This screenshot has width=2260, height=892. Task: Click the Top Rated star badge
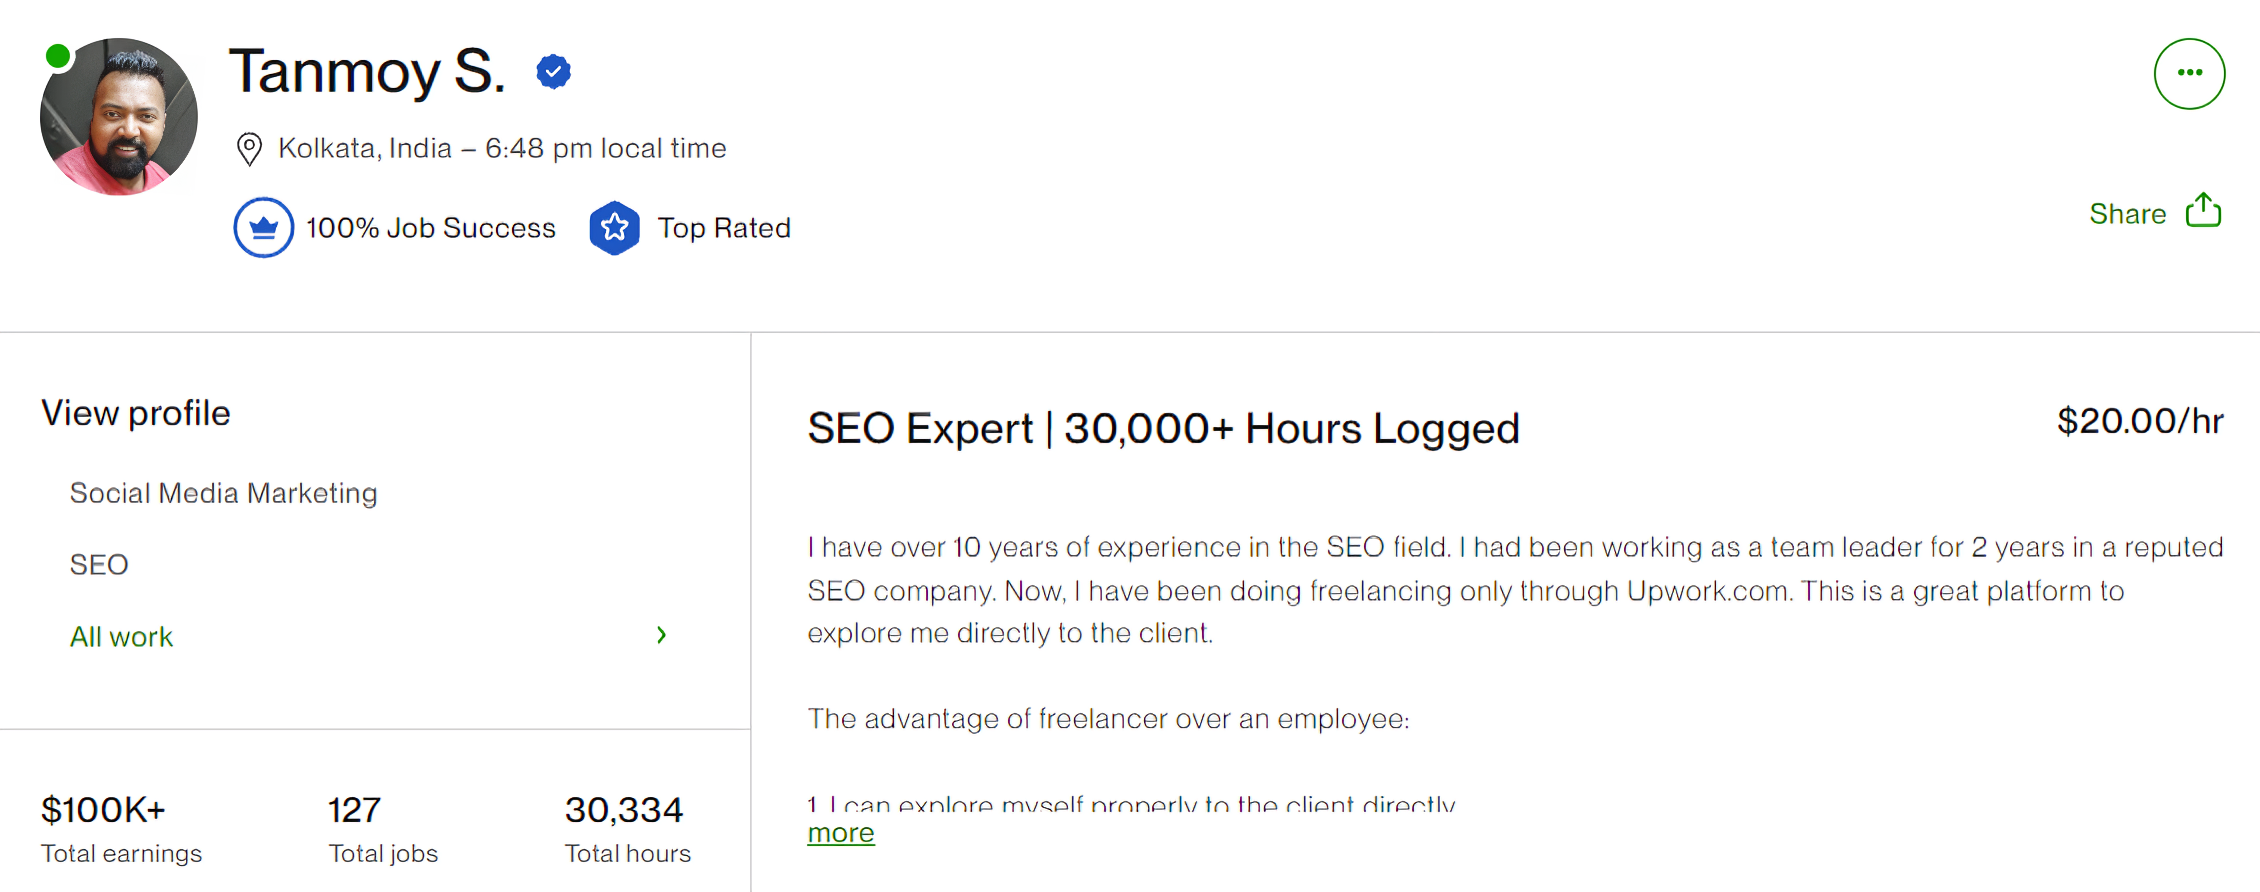[614, 228]
